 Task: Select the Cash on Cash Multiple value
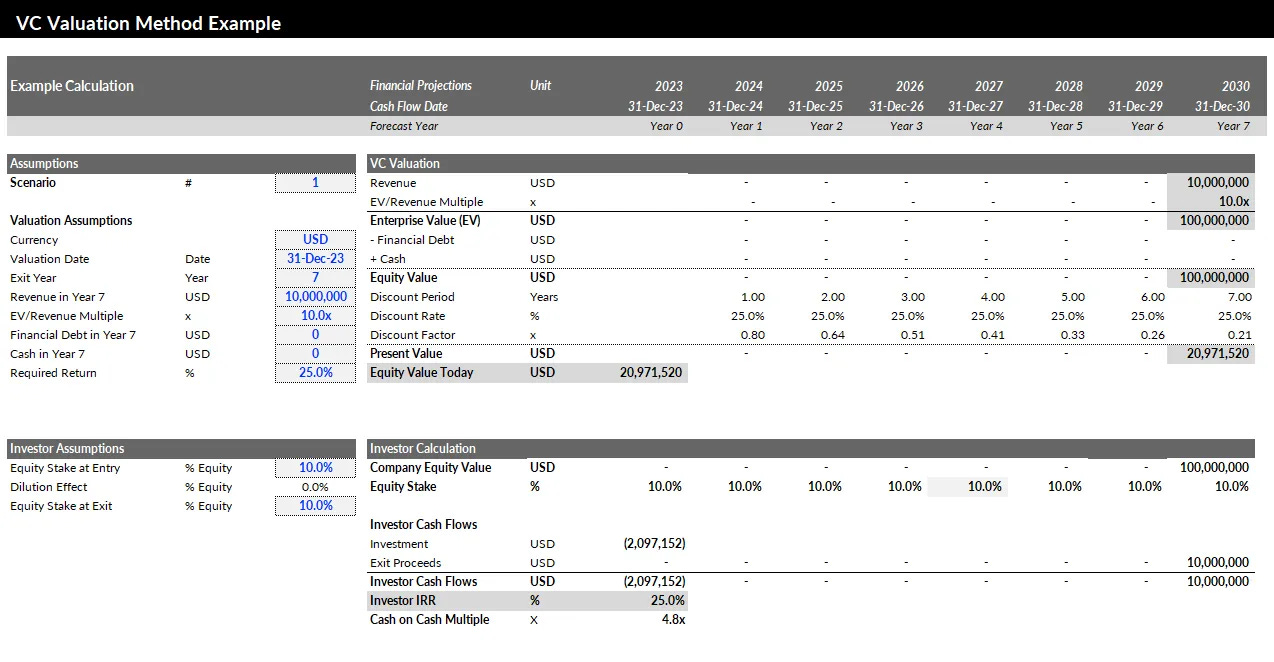point(672,619)
